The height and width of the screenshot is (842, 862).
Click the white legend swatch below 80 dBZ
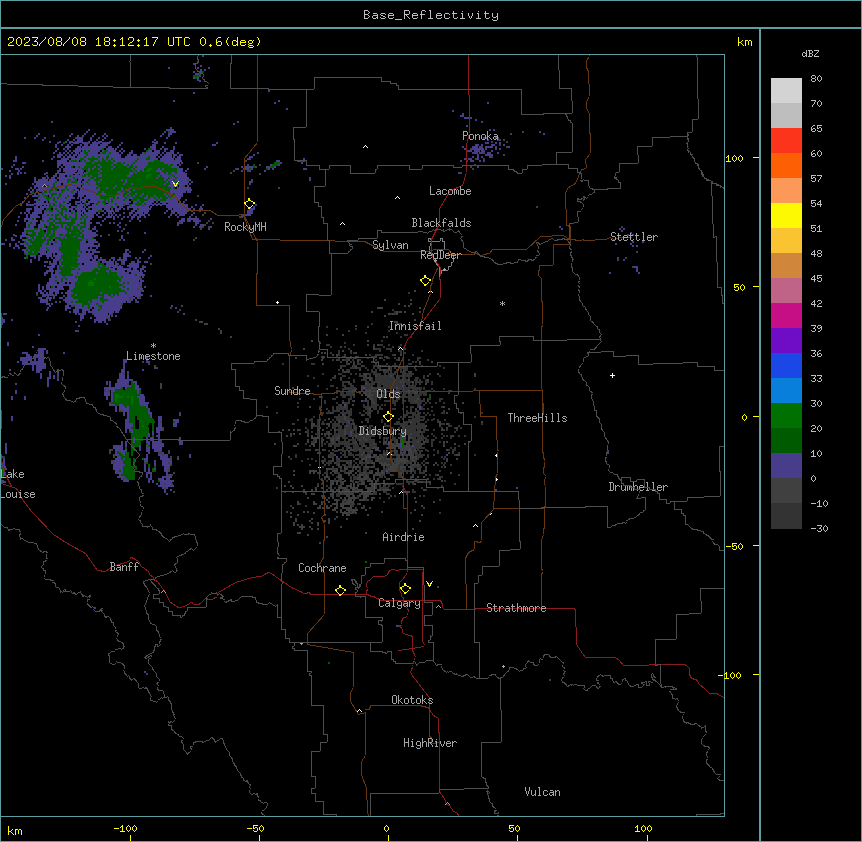(x=786, y=91)
